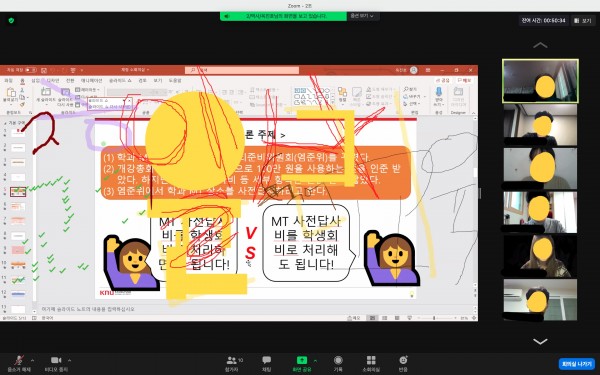Select slide 1 thumbnail in slide panel
Viewport: 600px width, 375px height.
[x=18, y=133]
